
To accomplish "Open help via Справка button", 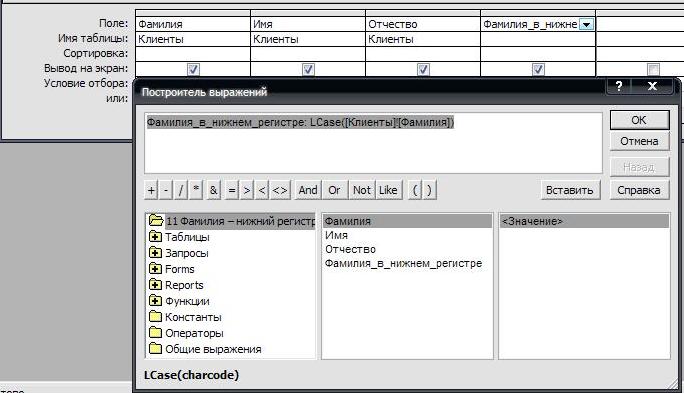I will pos(639,190).
